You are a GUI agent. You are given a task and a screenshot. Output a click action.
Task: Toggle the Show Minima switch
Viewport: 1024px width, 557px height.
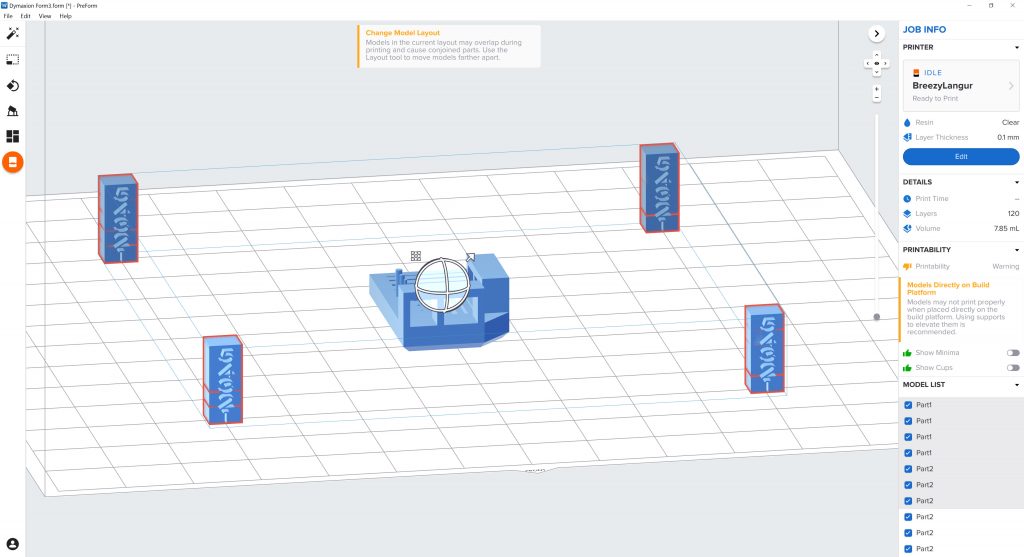[1012, 353]
